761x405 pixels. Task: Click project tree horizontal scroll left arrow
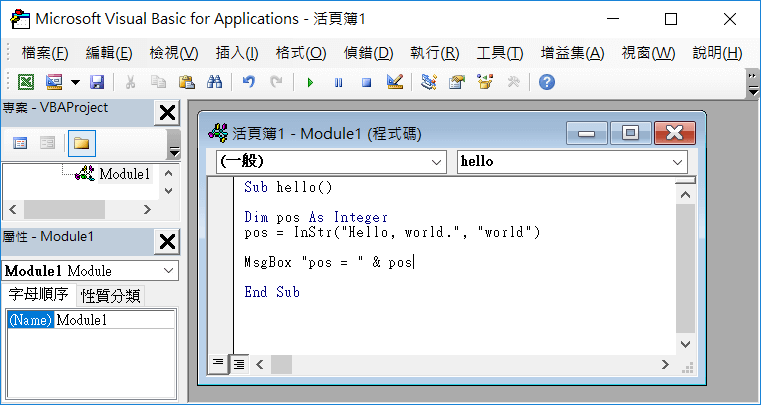[13, 210]
